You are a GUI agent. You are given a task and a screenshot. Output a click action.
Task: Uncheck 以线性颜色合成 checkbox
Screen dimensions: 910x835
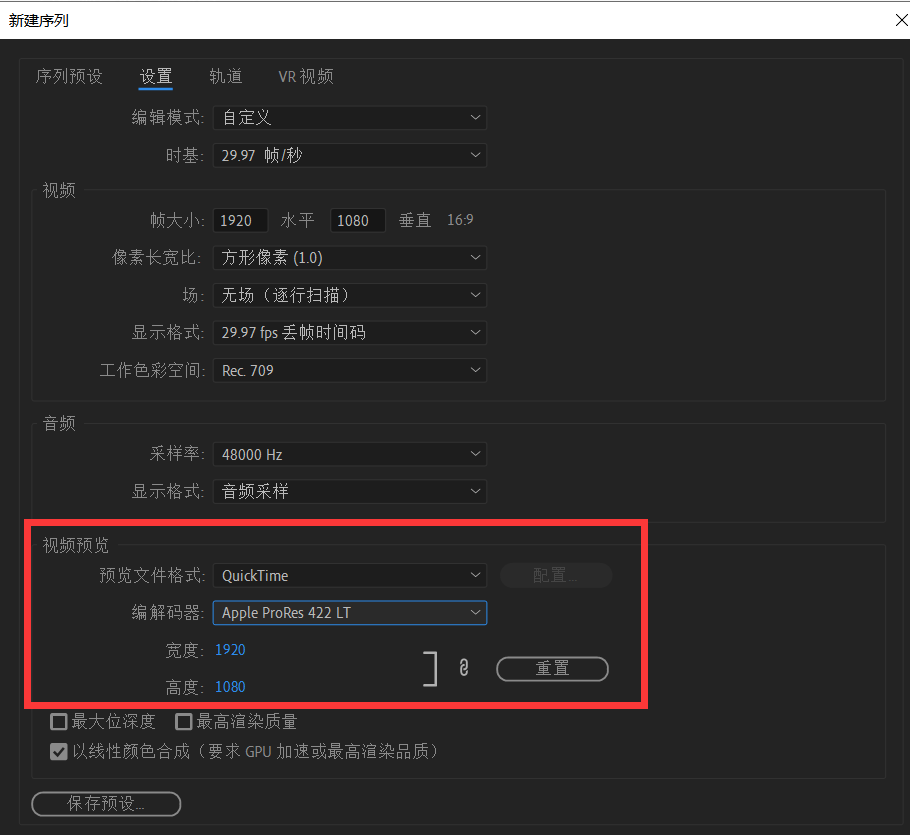[x=59, y=752]
